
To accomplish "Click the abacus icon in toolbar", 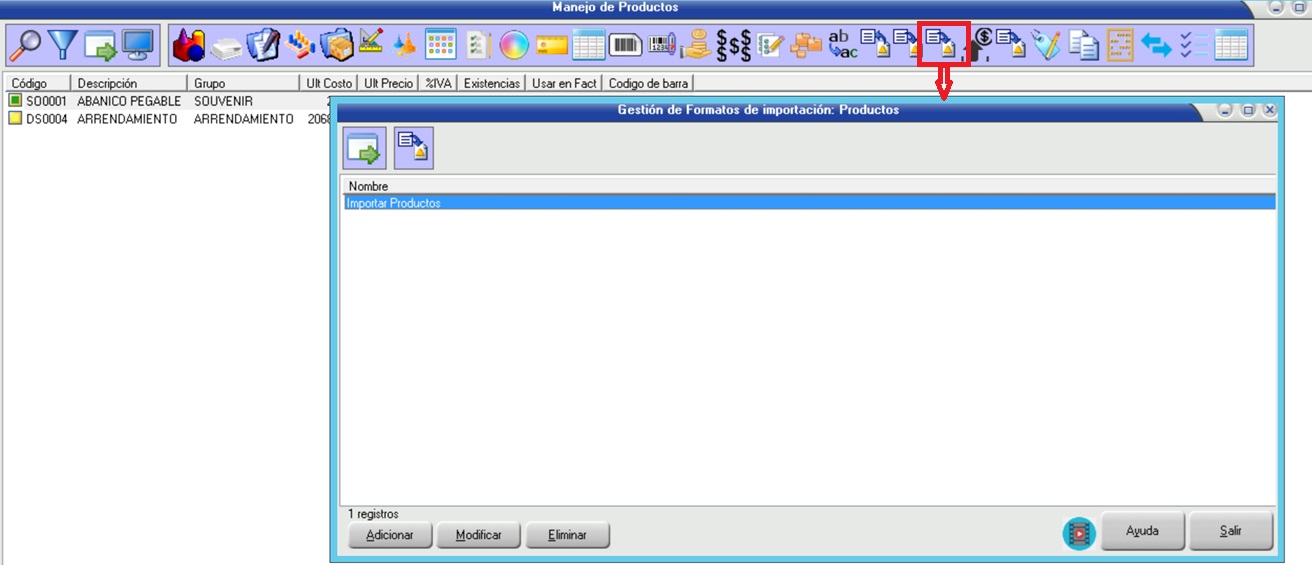I will pos(1120,45).
